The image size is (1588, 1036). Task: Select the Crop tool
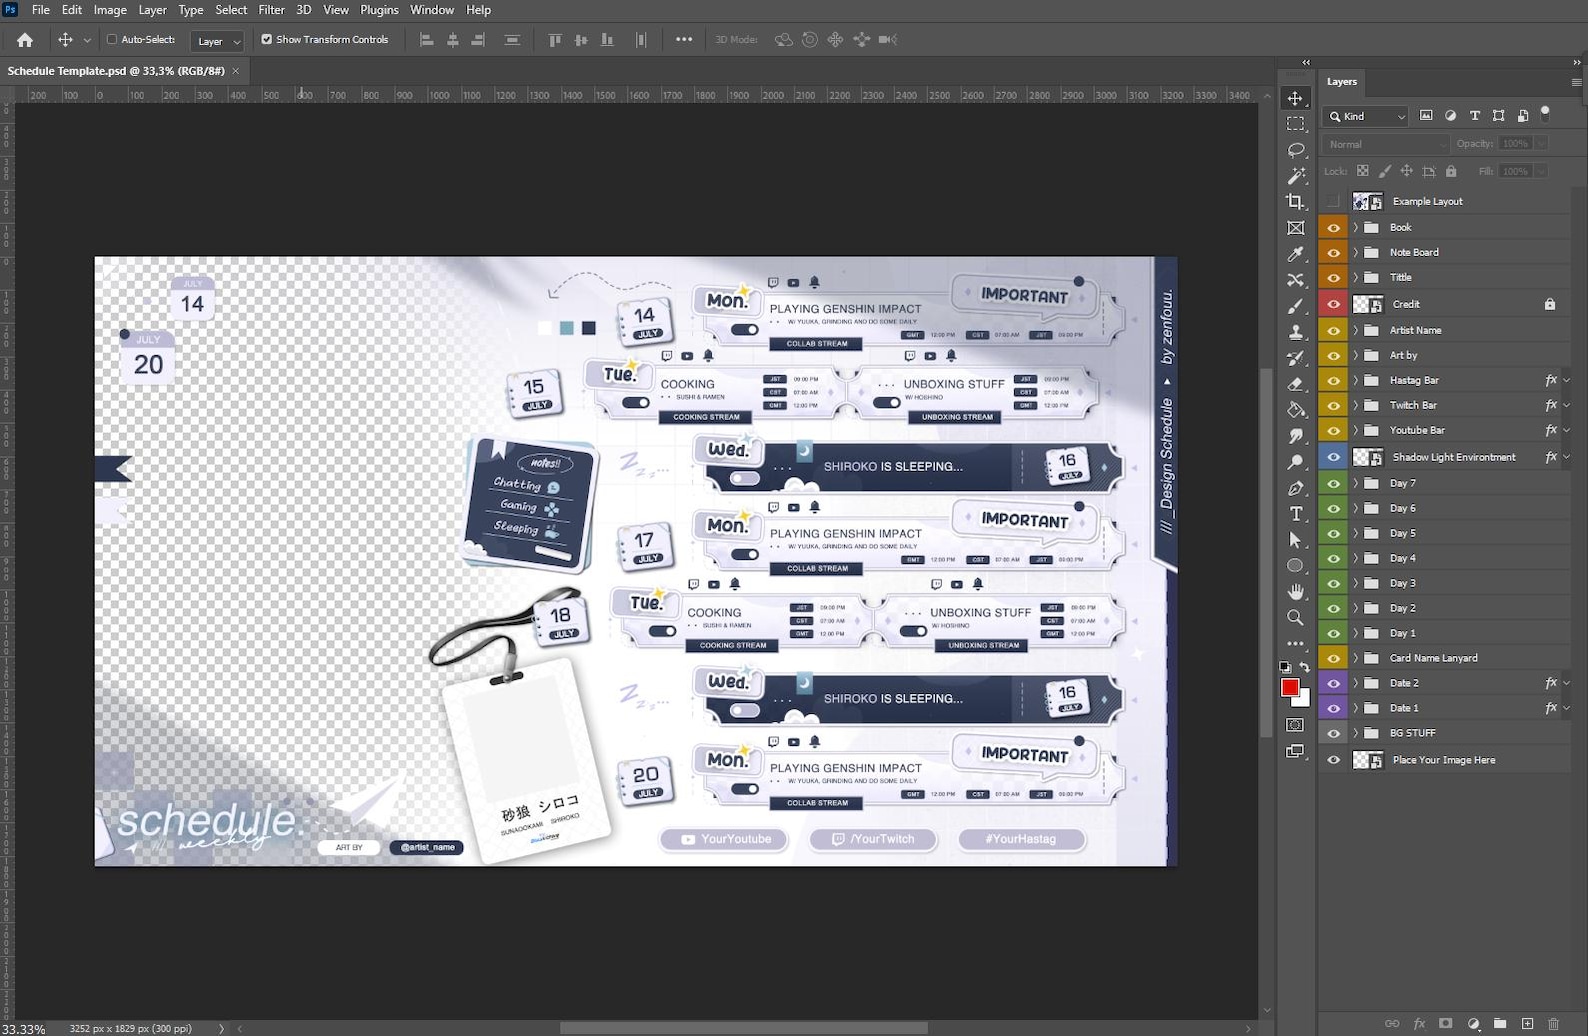click(x=1296, y=202)
